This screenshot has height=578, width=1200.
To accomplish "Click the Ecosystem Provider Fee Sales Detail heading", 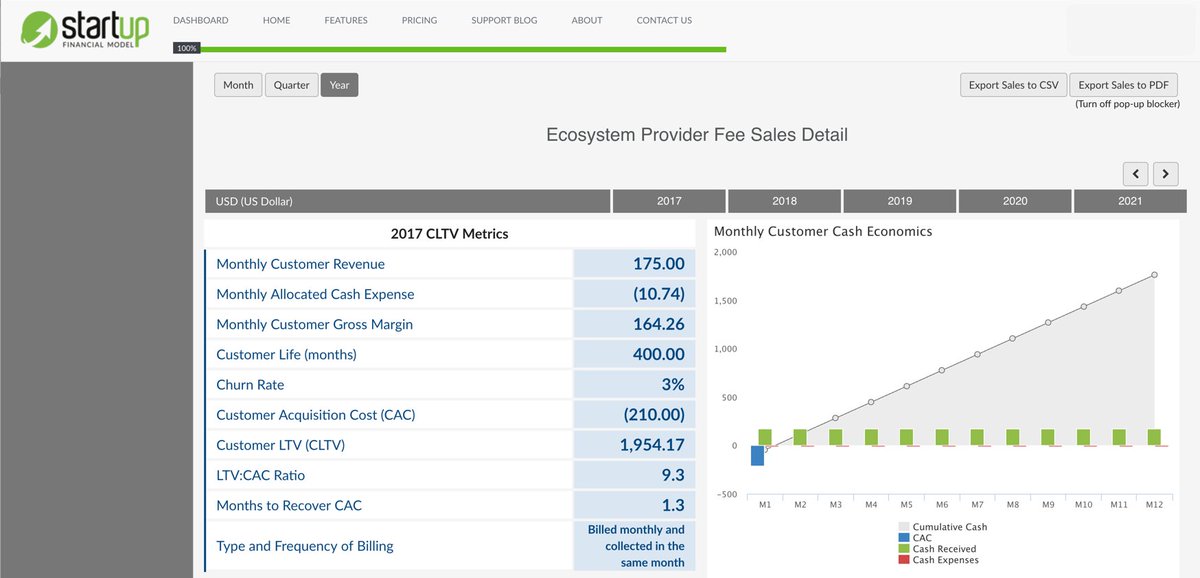I will pyautogui.click(x=697, y=134).
